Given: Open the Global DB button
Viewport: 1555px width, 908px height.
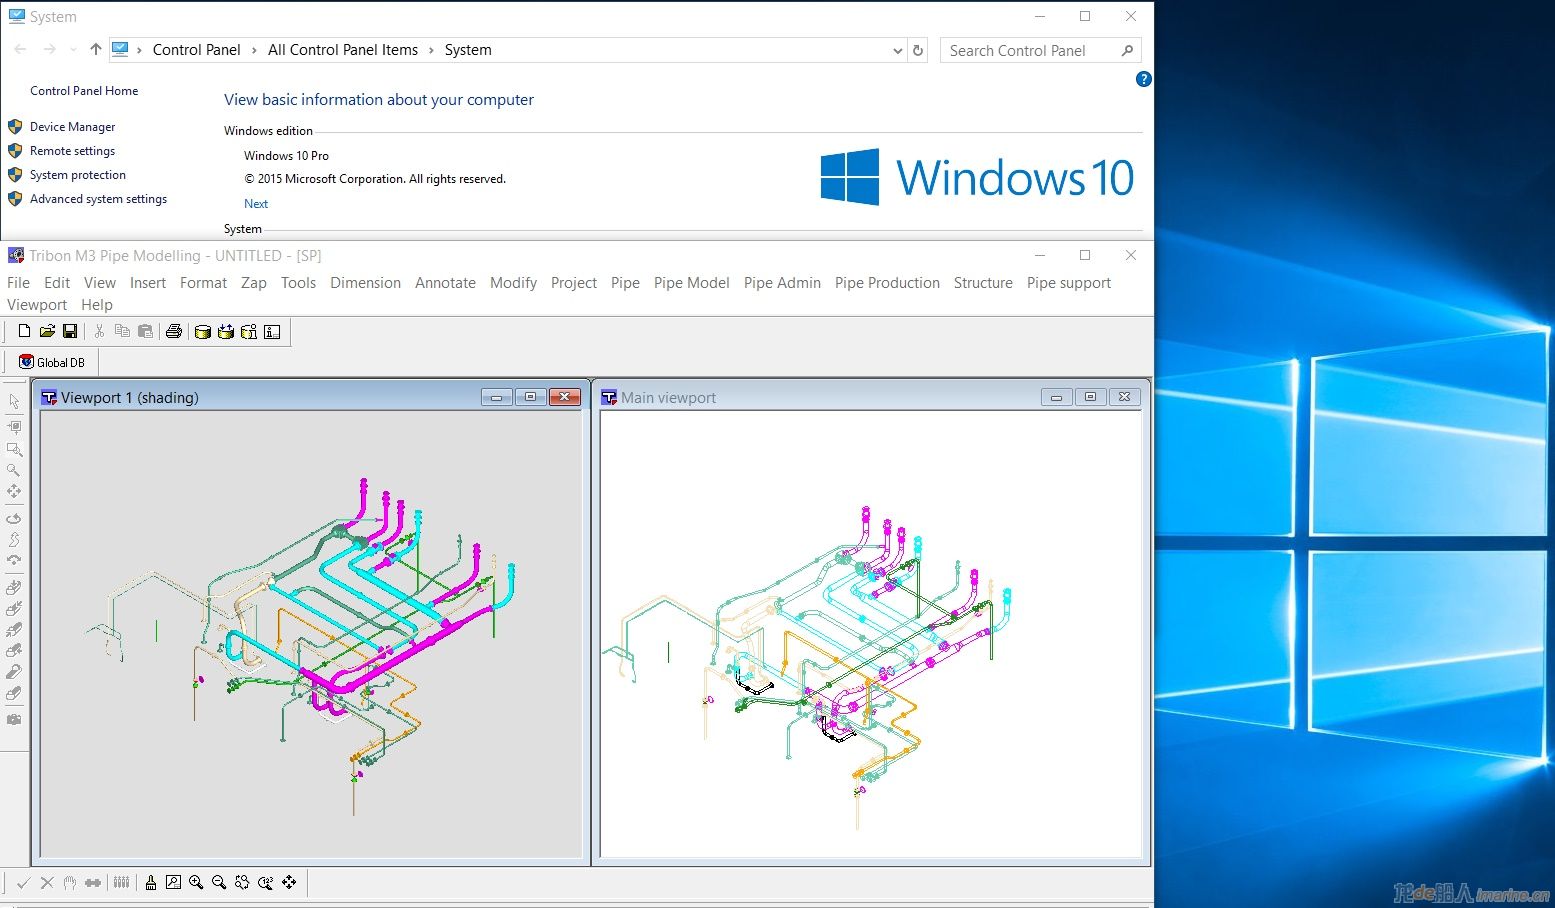Looking at the screenshot, I should 52,362.
